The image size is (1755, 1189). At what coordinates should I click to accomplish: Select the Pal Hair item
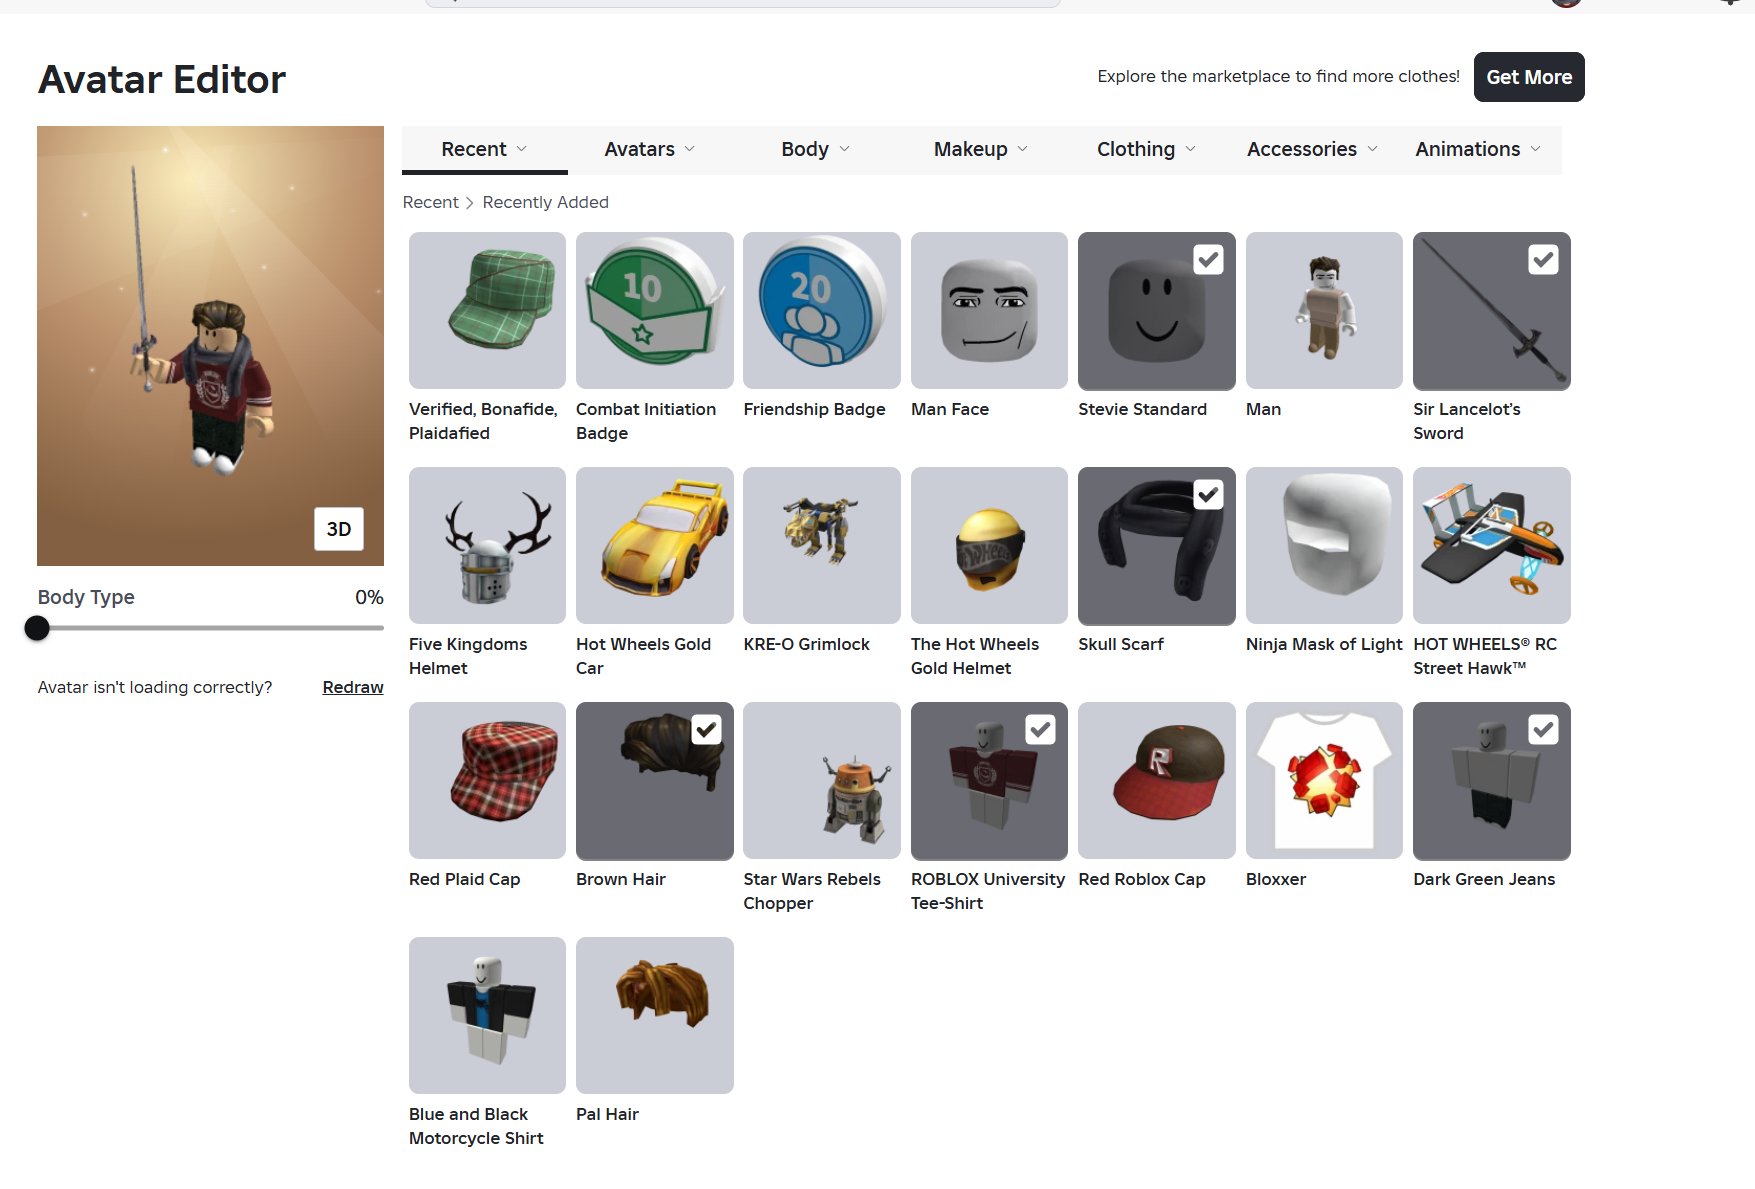click(654, 1016)
